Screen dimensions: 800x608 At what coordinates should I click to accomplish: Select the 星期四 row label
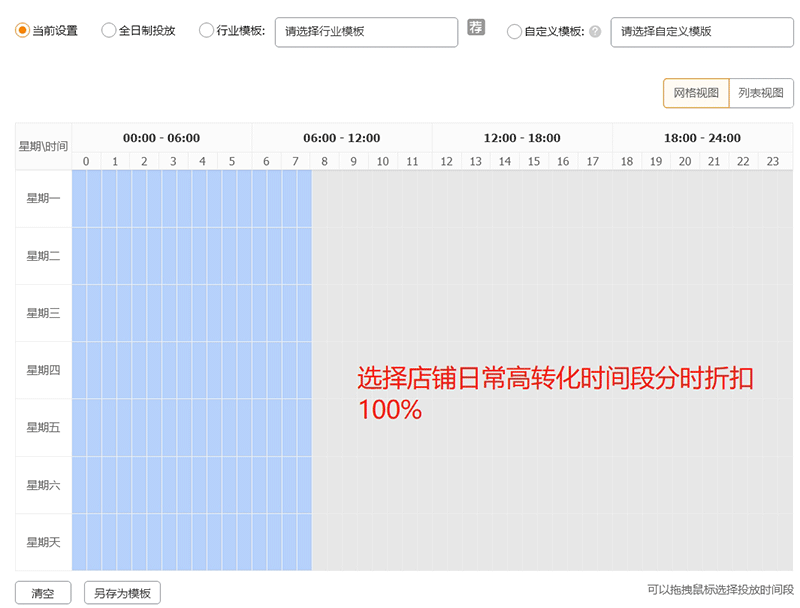click(x=43, y=370)
